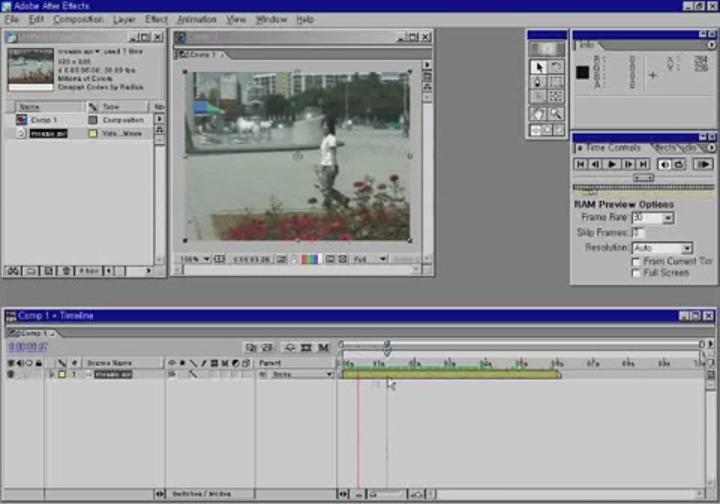Enable Full Screen checkbox
Screen dimensions: 720x504
pyautogui.click(x=636, y=273)
